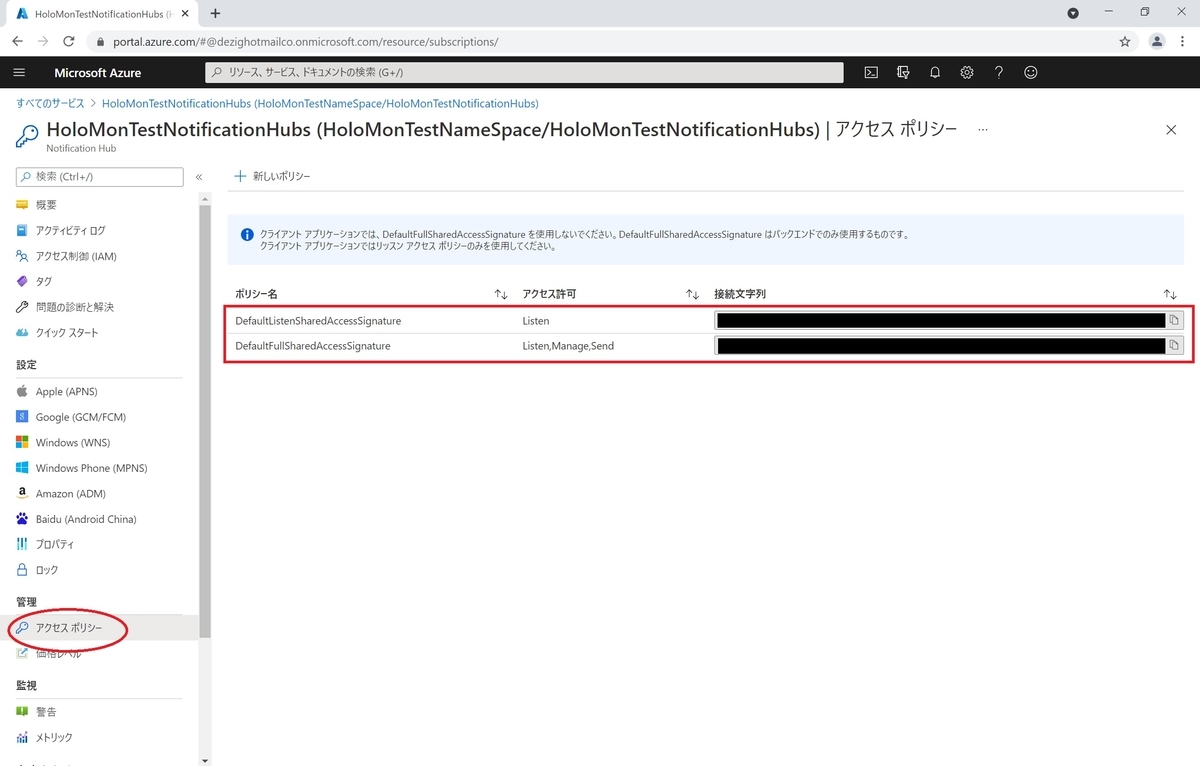Select the access policy (アクセス ポリシー) item
The width and height of the screenshot is (1200, 766).
coord(99,628)
